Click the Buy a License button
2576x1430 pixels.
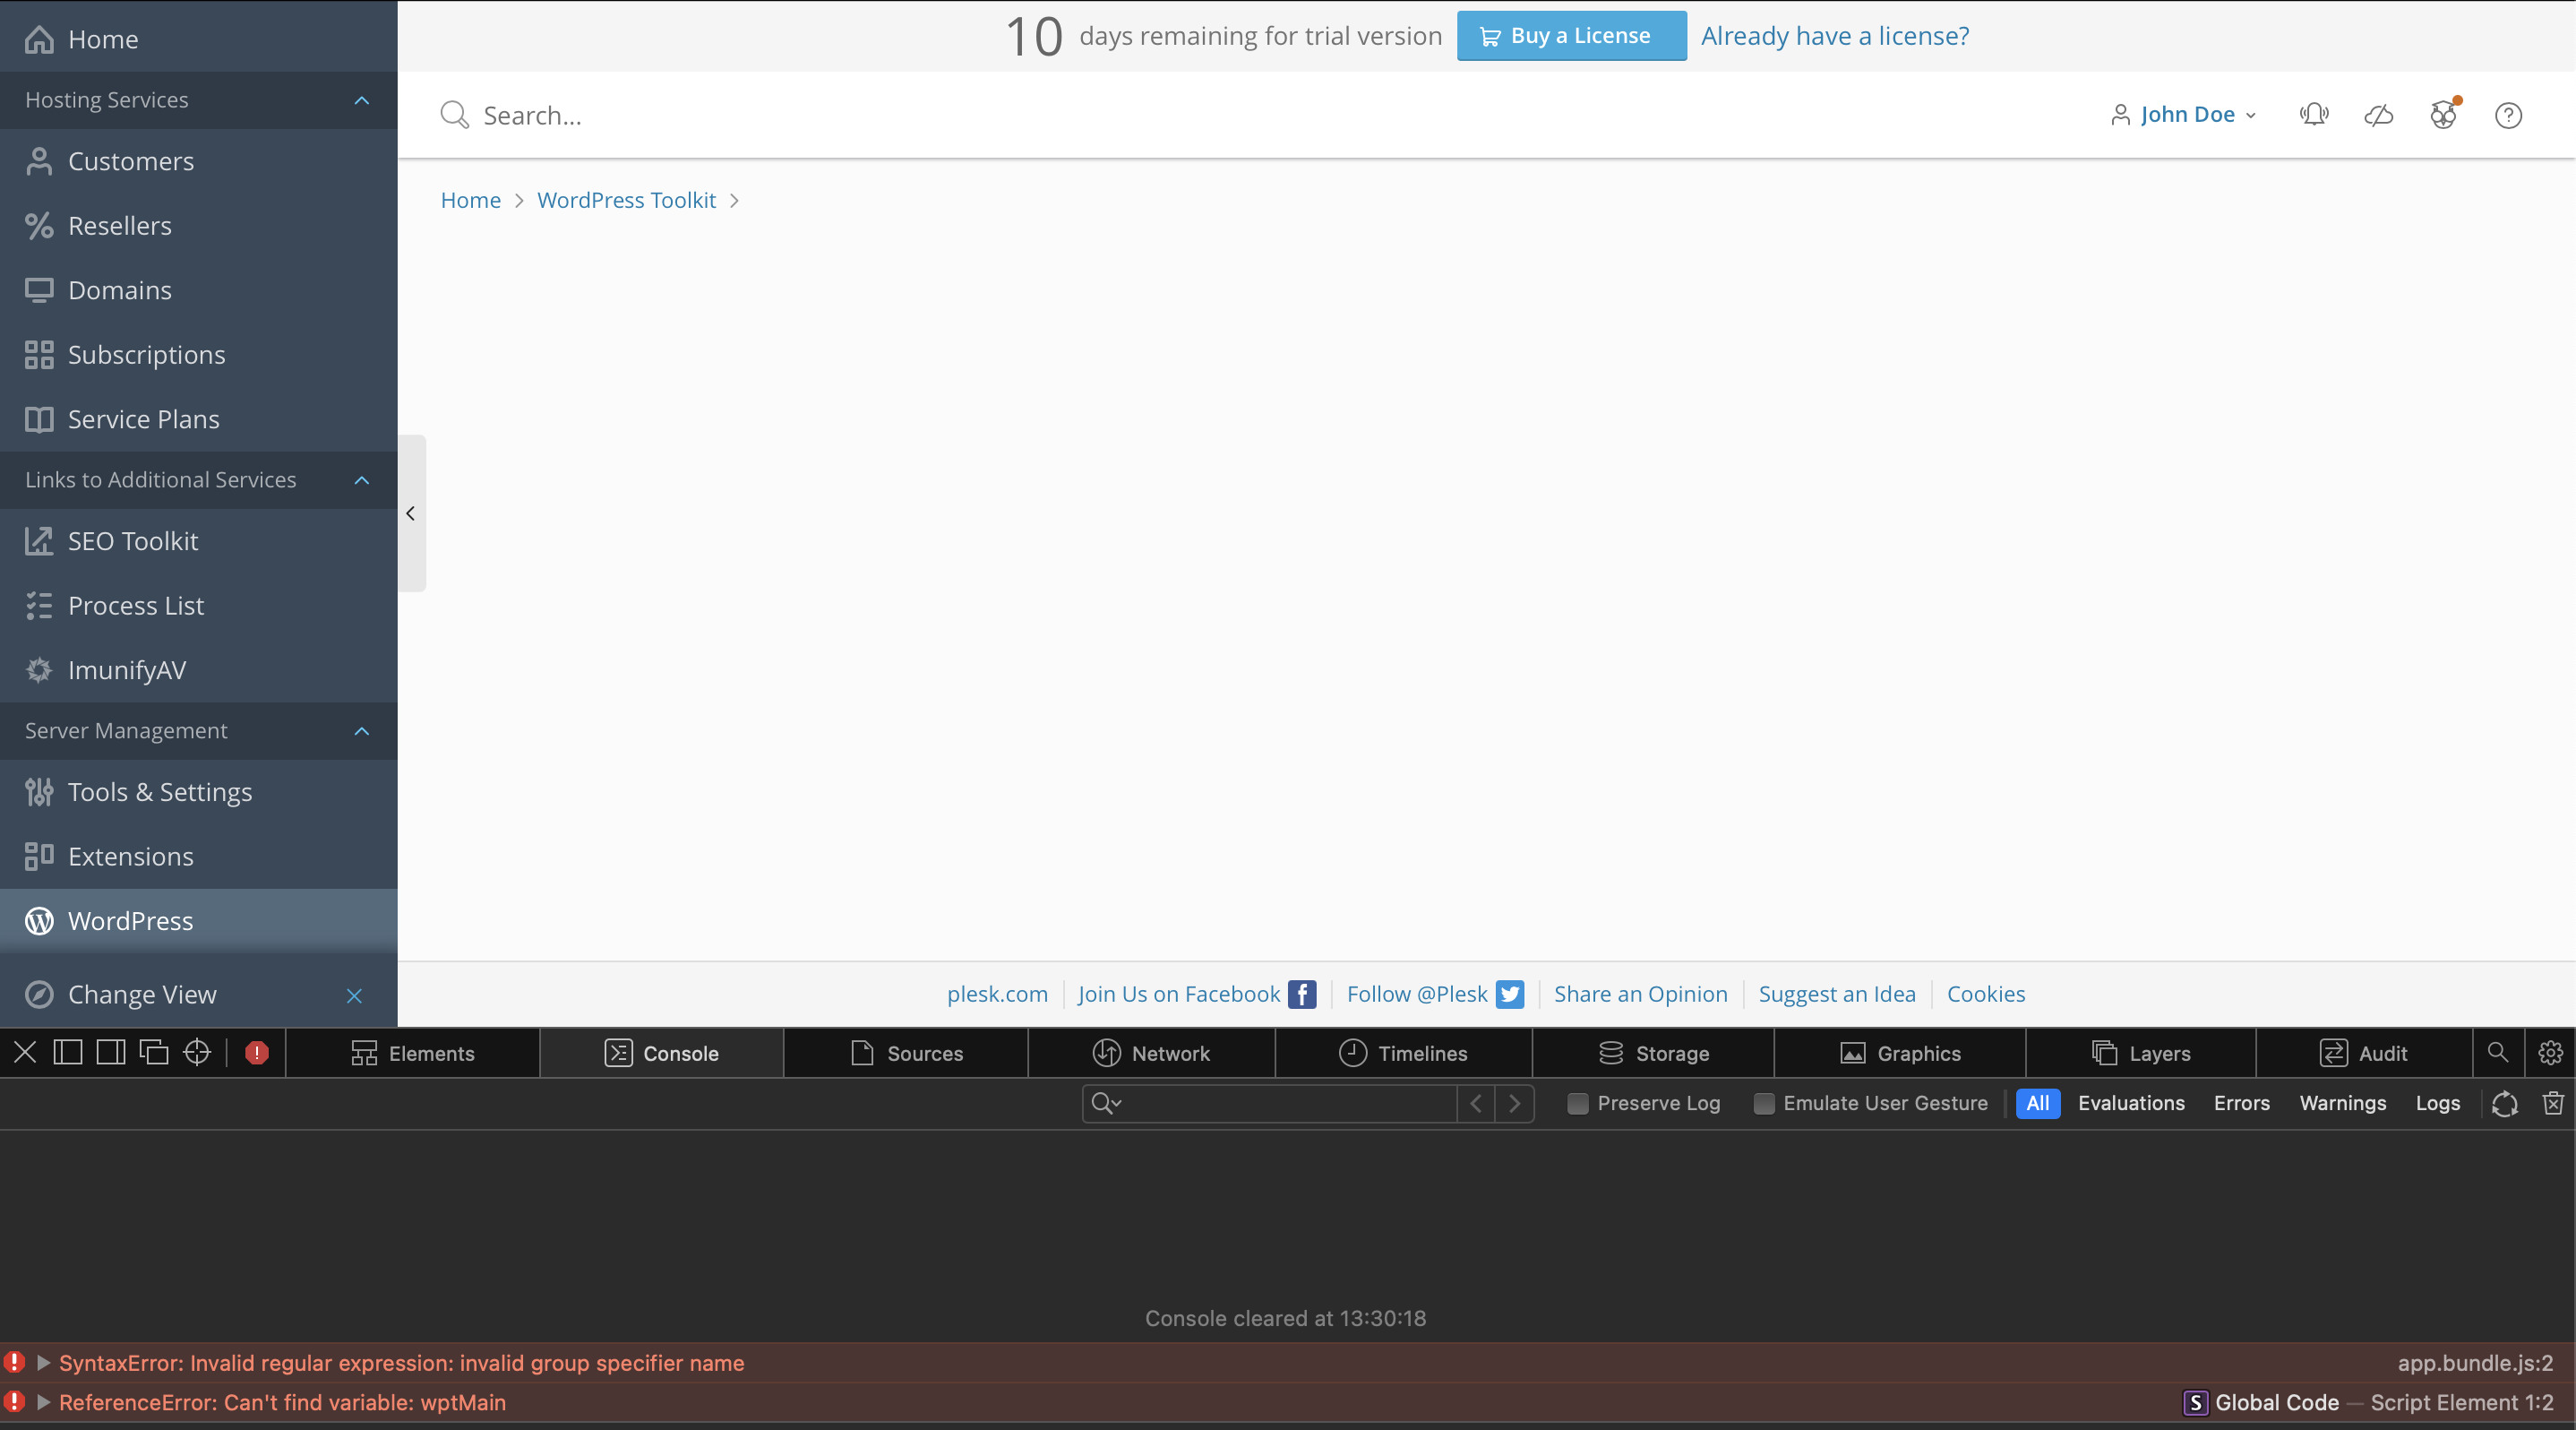click(1571, 36)
